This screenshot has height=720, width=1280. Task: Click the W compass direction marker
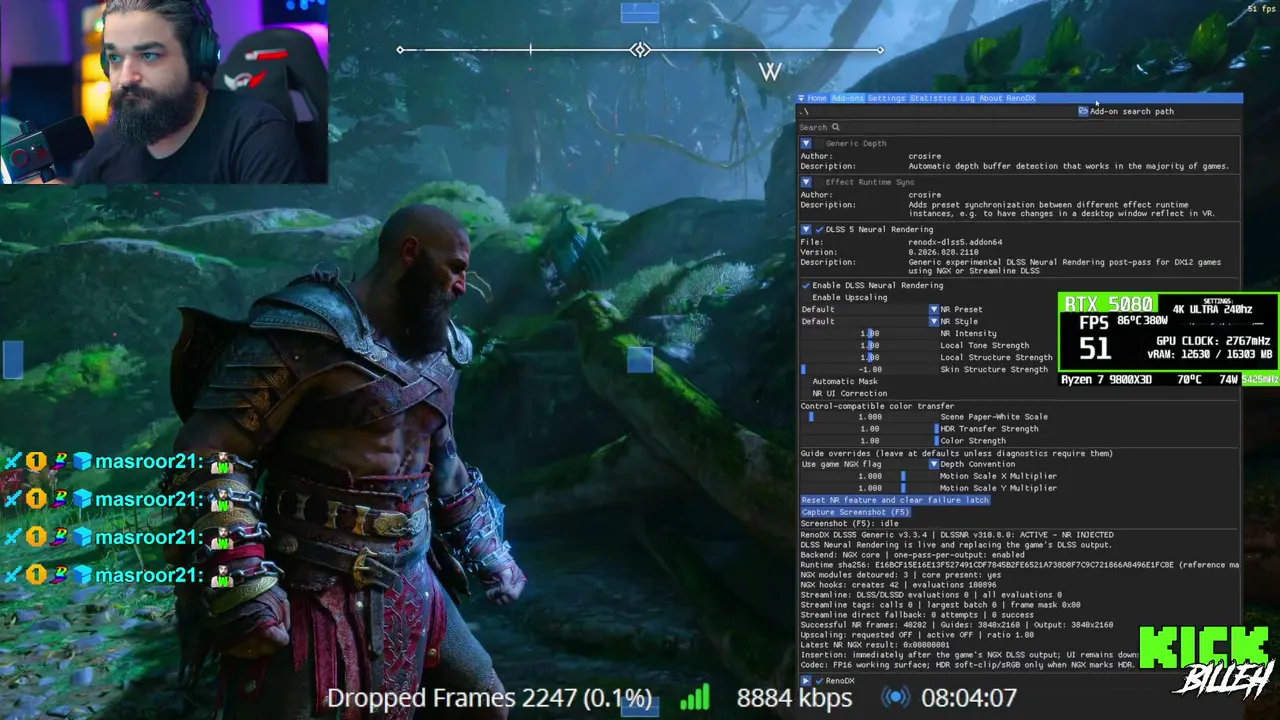[x=769, y=71]
